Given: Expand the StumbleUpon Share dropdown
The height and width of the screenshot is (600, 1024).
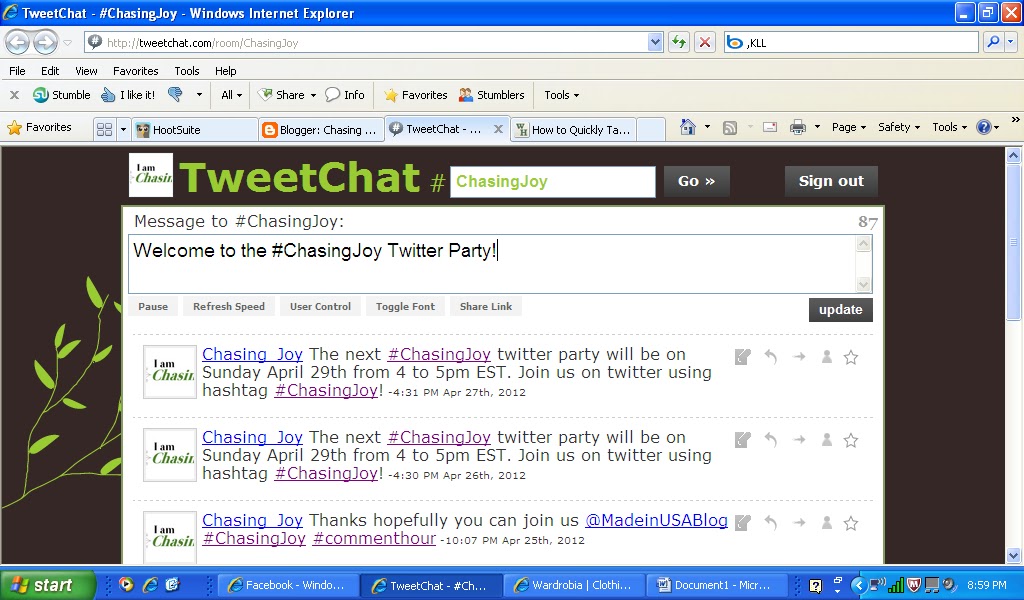Looking at the screenshot, I should click(x=313, y=95).
